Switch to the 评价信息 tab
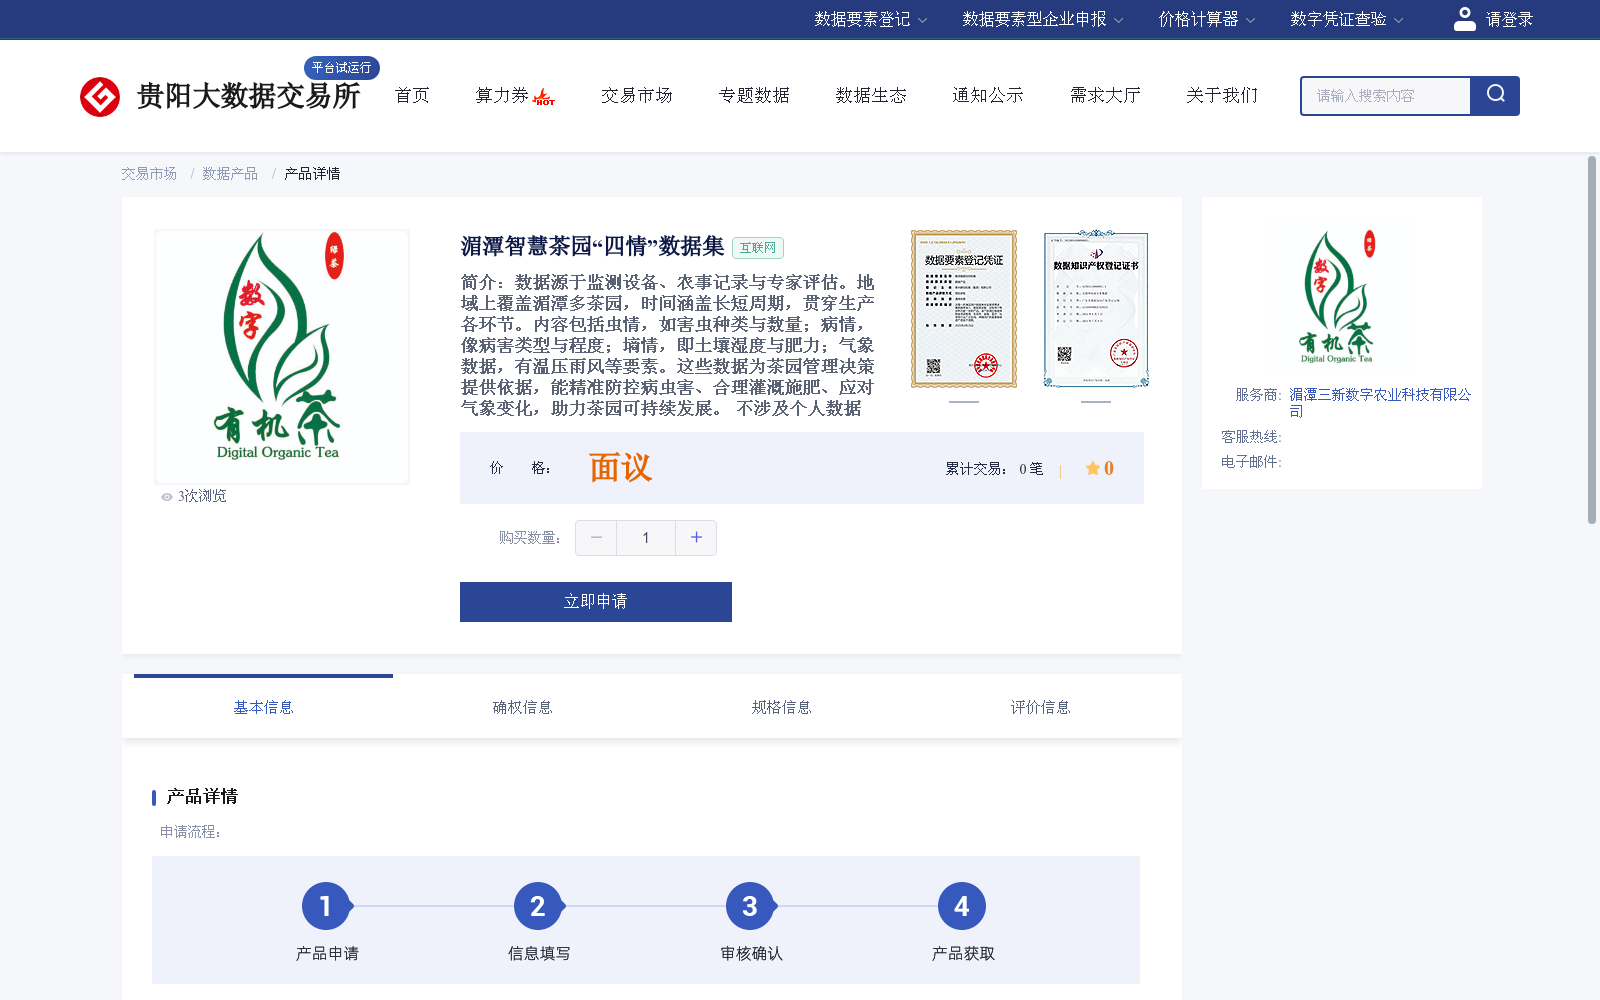The width and height of the screenshot is (1600, 1000). pyautogui.click(x=1040, y=708)
